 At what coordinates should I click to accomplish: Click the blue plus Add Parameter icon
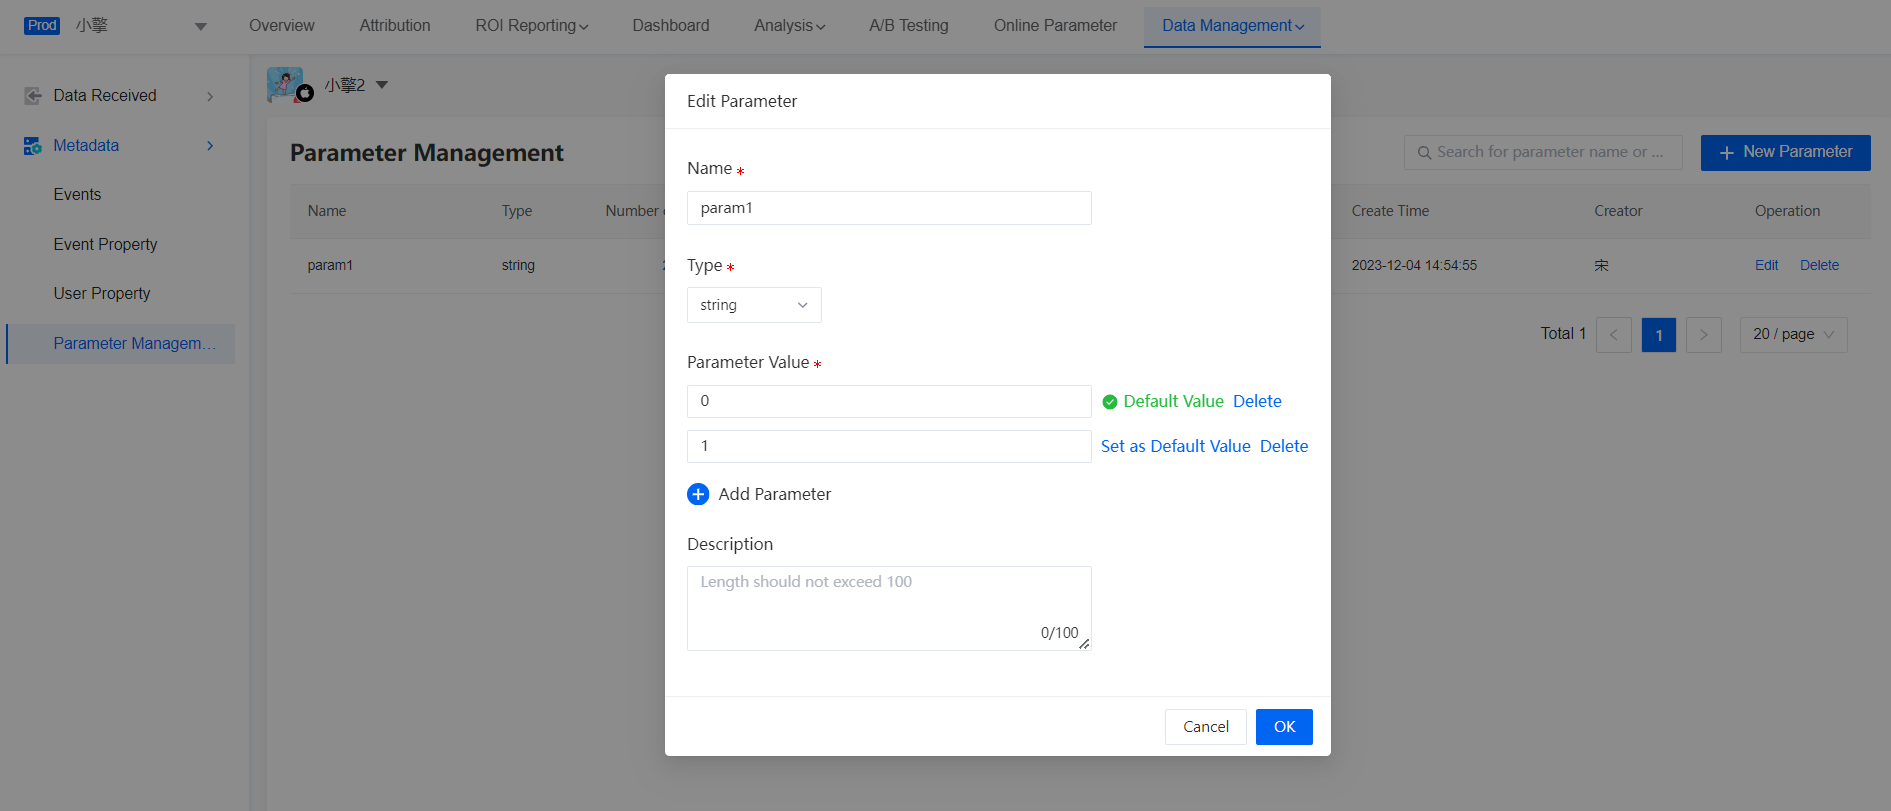(698, 494)
